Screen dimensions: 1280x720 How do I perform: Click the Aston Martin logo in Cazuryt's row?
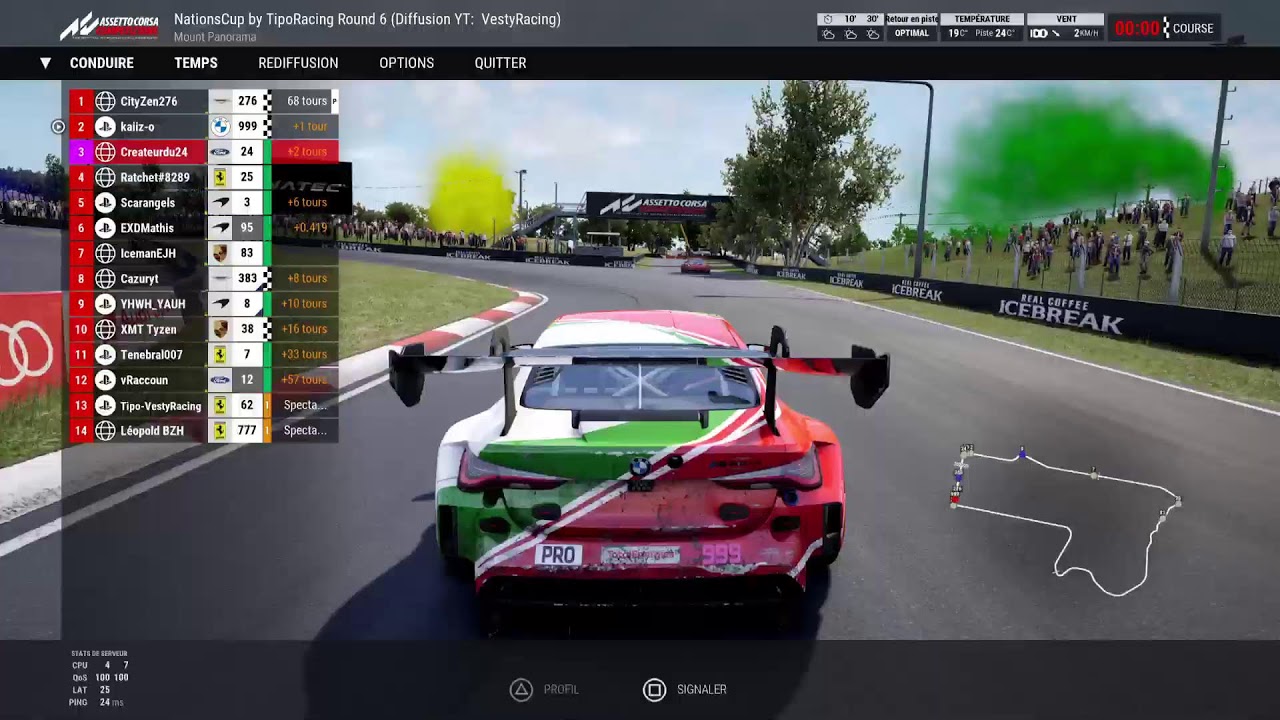tap(220, 279)
